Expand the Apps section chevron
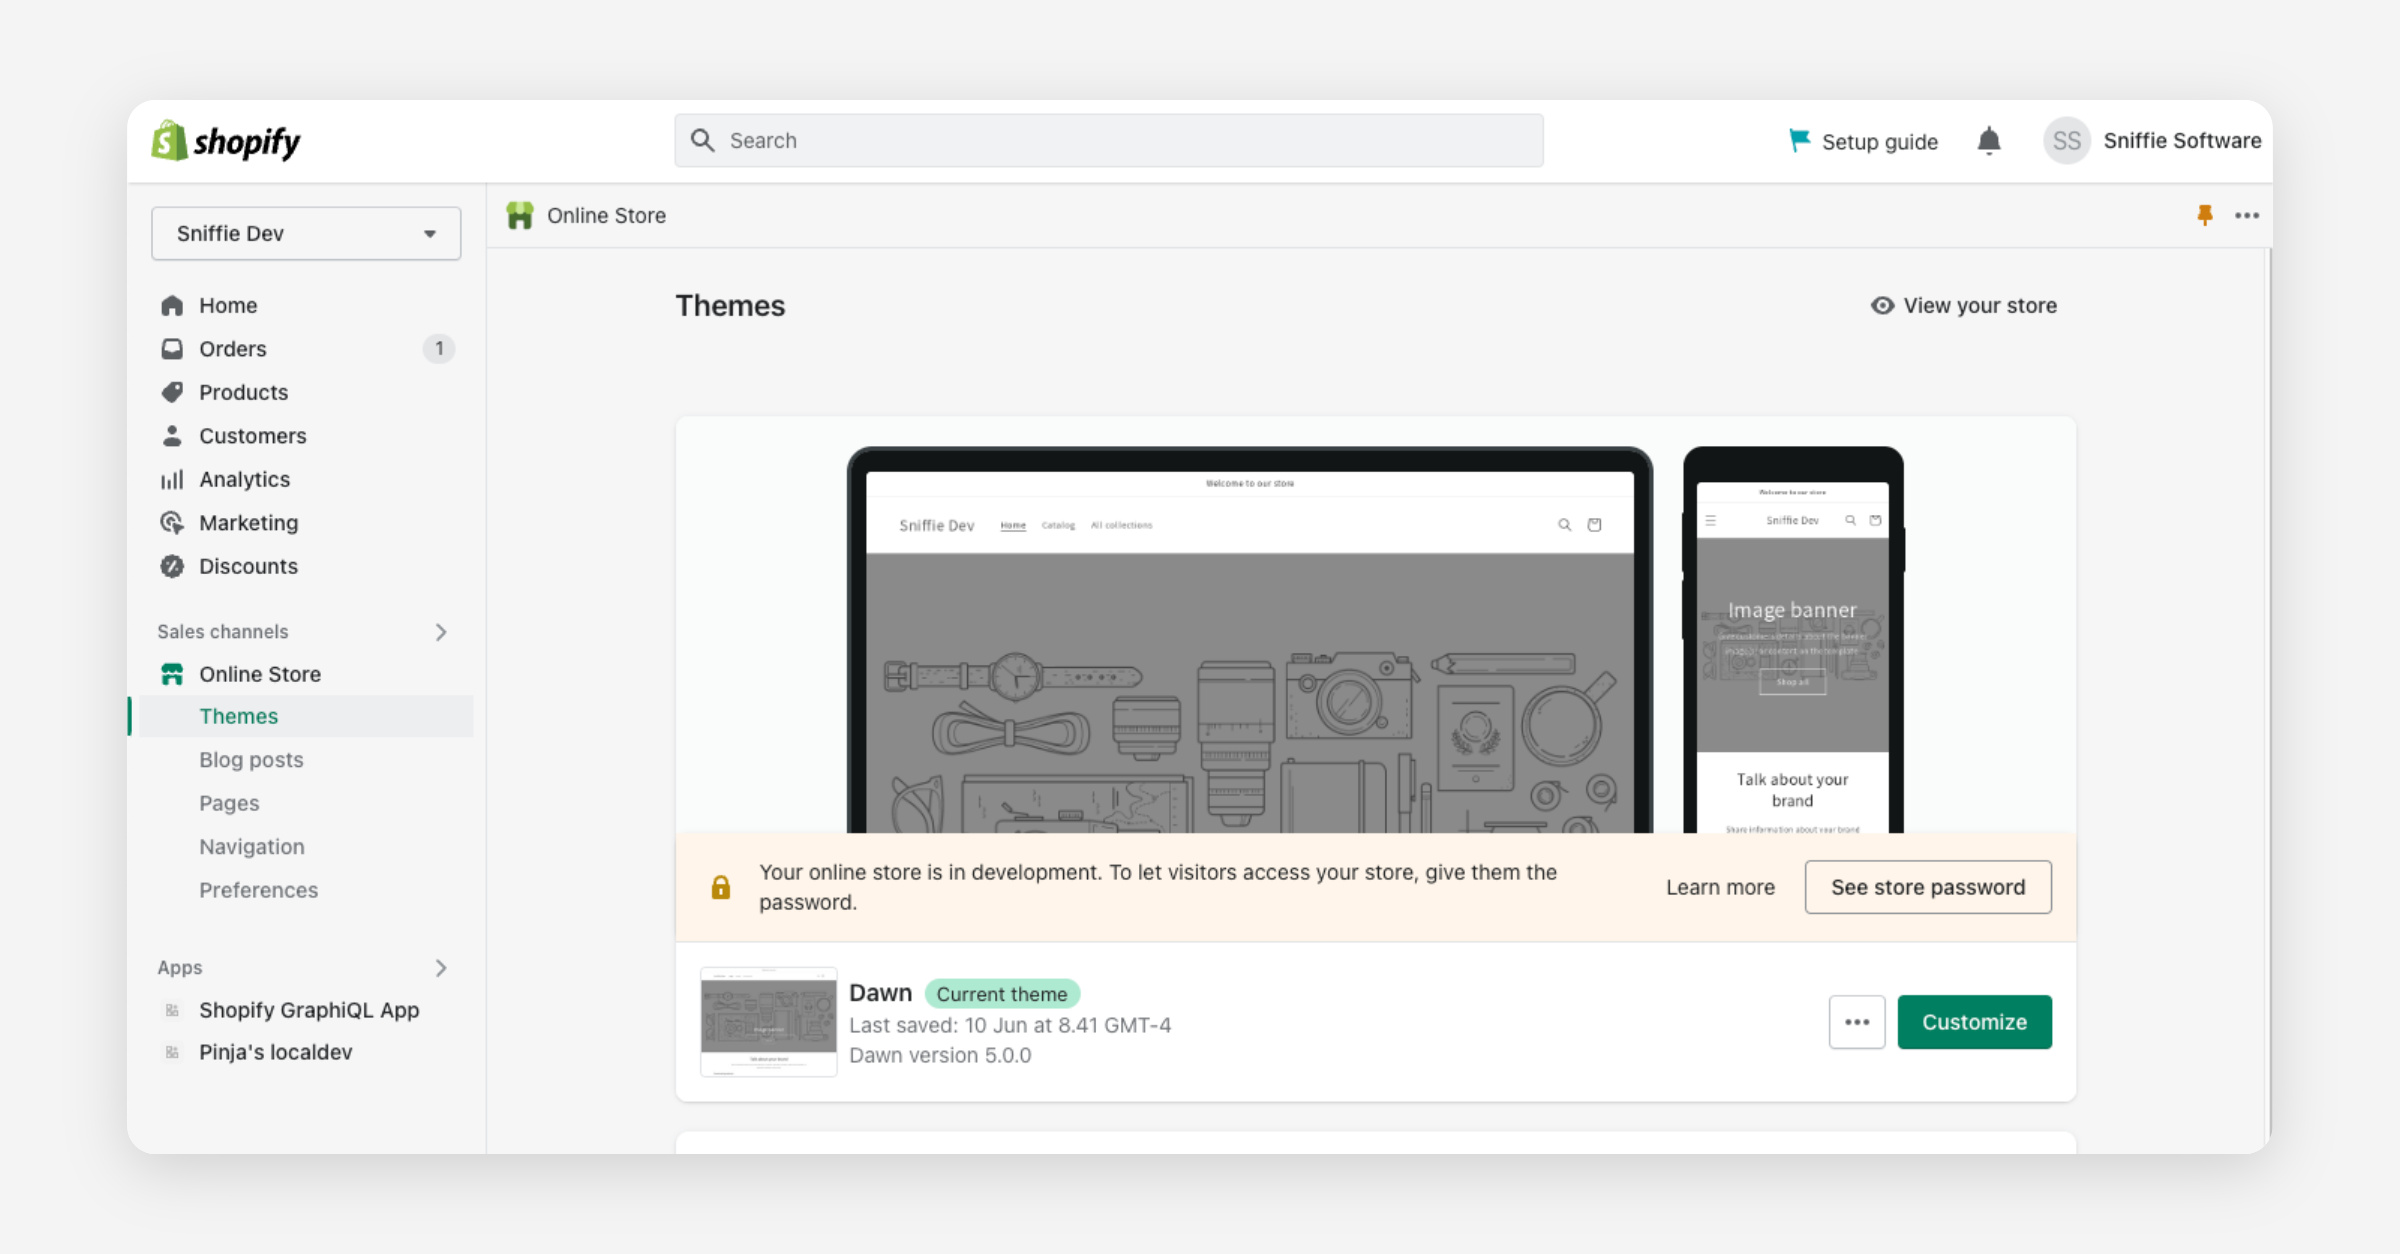2400x1254 pixels. (x=440, y=967)
